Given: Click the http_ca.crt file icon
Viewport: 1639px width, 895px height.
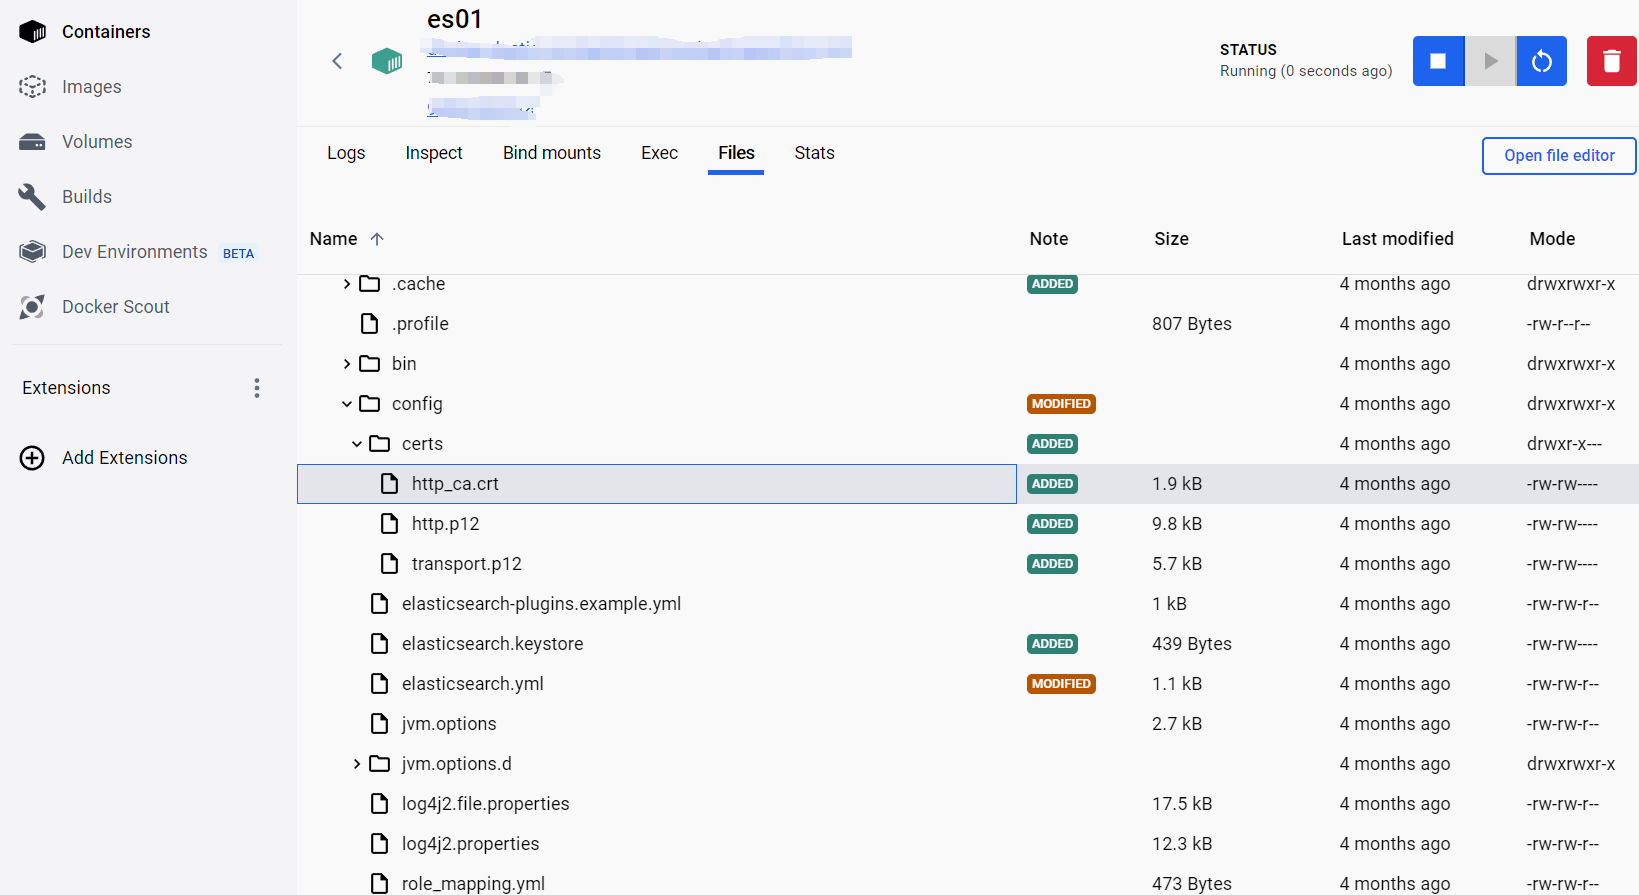Looking at the screenshot, I should 390,484.
